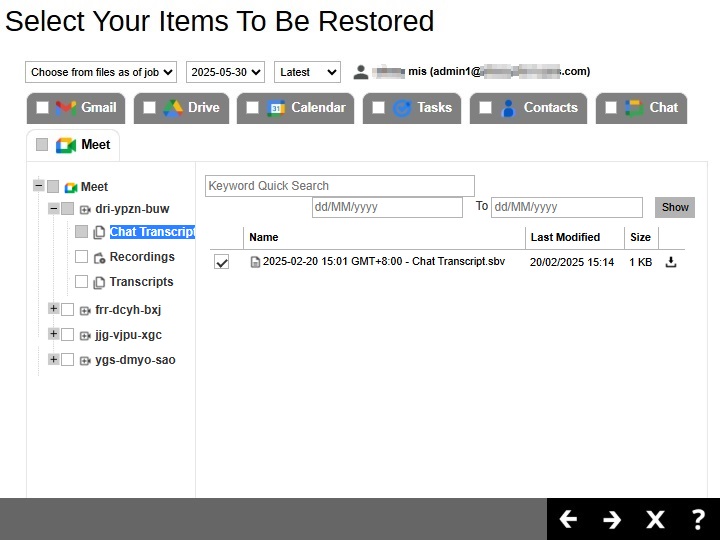Tick the Gmail tab checkbox
This screenshot has height=540, width=720.
tap(42, 108)
